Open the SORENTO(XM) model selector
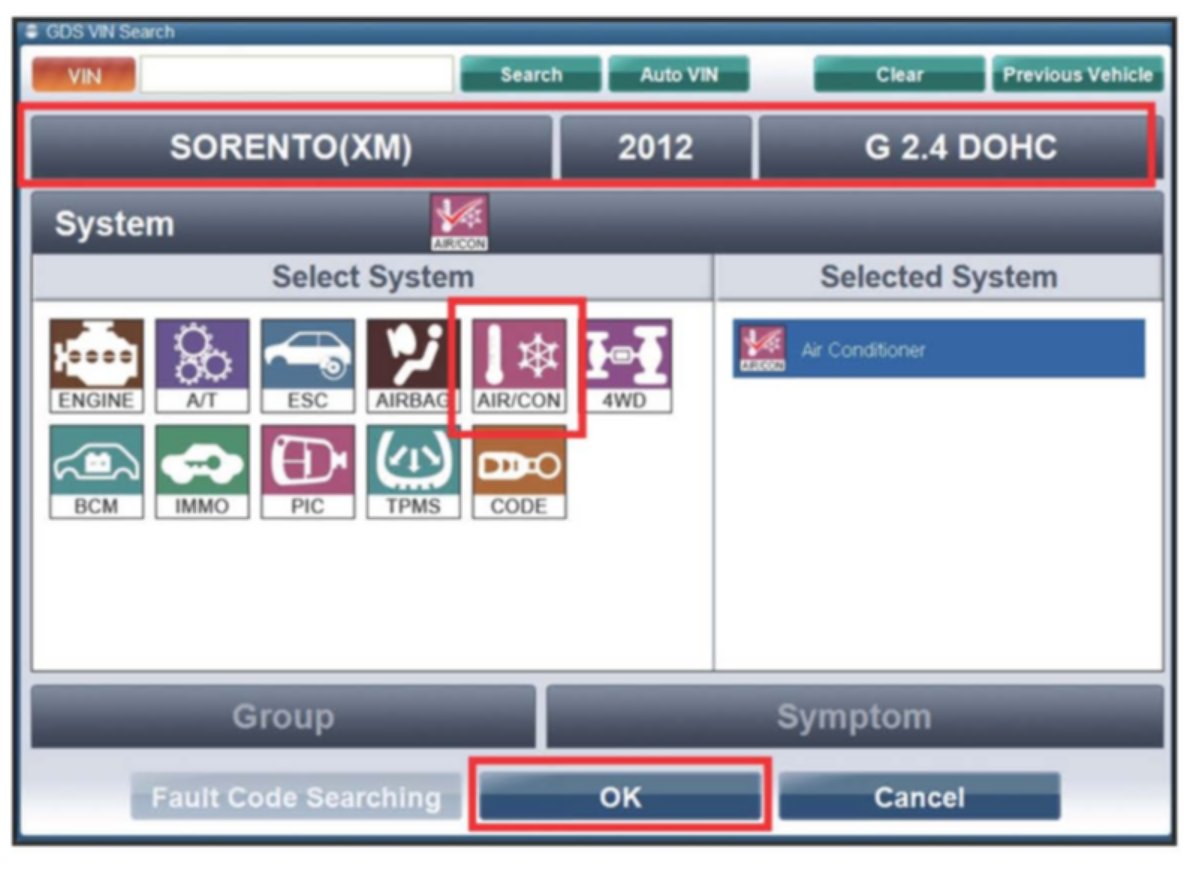 pos(290,148)
